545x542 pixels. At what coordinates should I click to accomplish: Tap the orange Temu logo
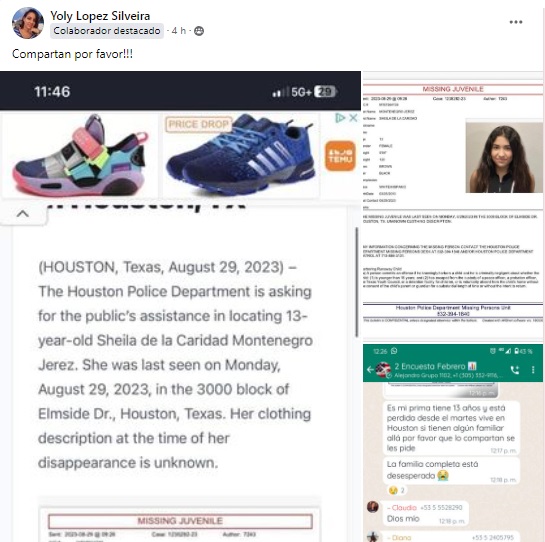coord(340,155)
